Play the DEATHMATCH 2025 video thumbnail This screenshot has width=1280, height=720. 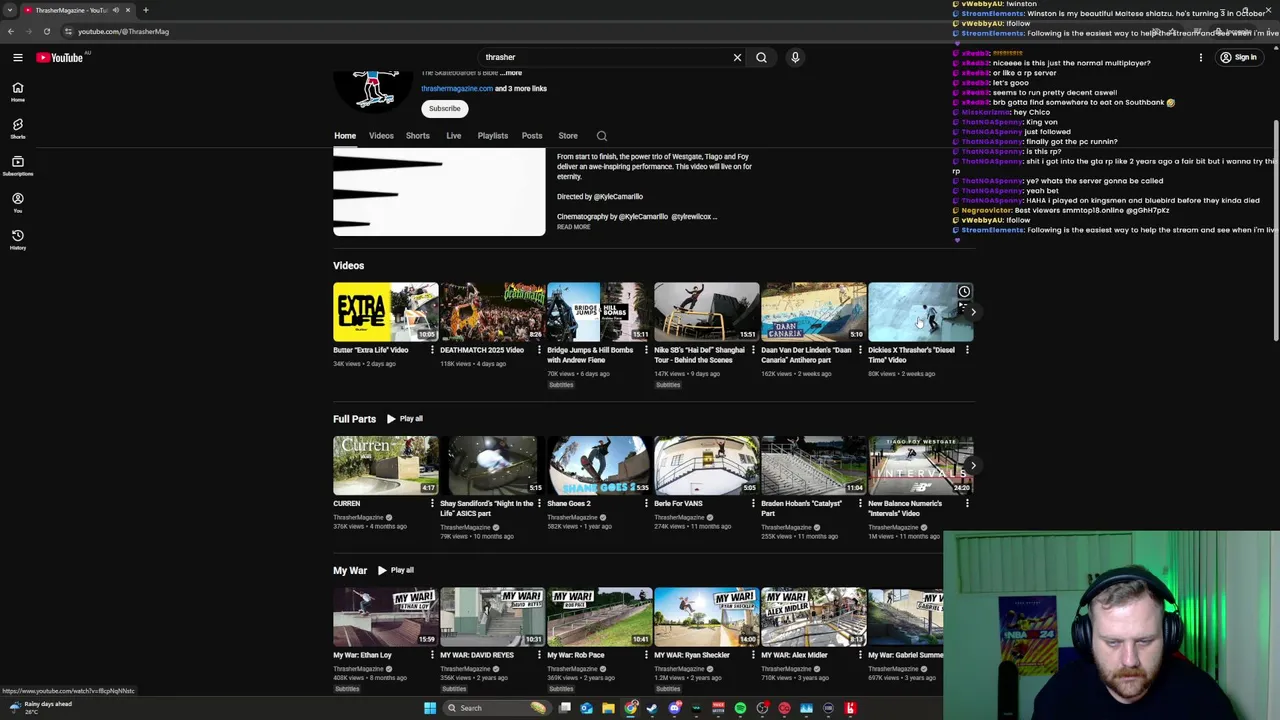click(x=493, y=312)
